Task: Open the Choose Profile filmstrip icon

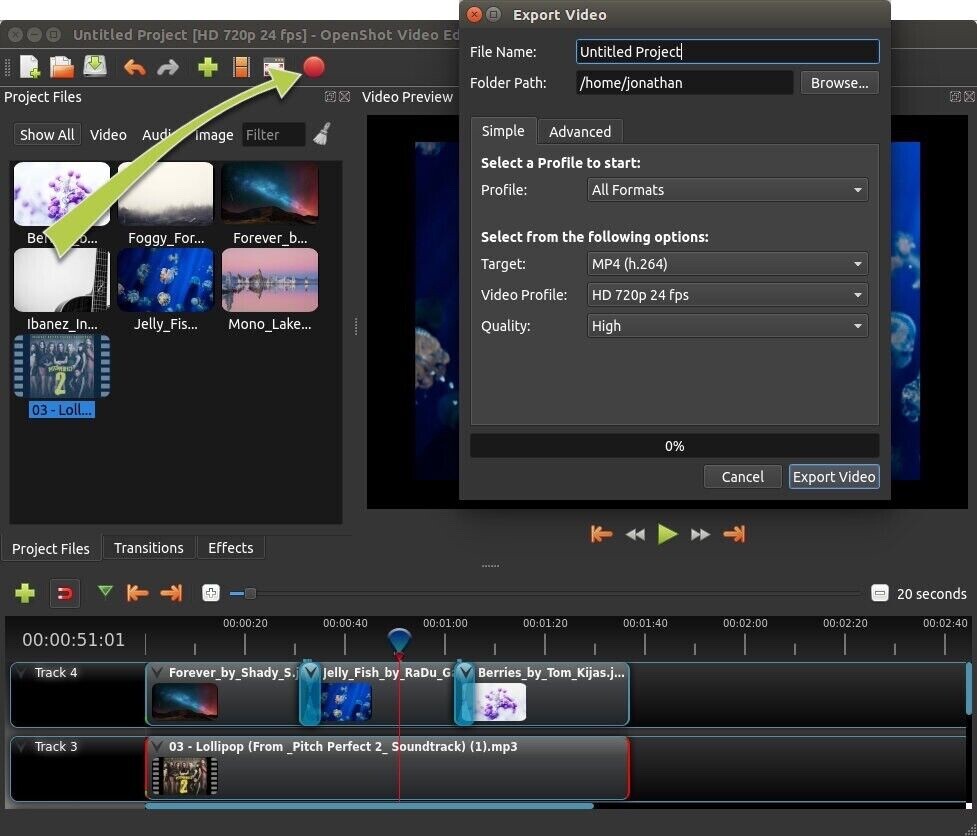Action: 241,67
